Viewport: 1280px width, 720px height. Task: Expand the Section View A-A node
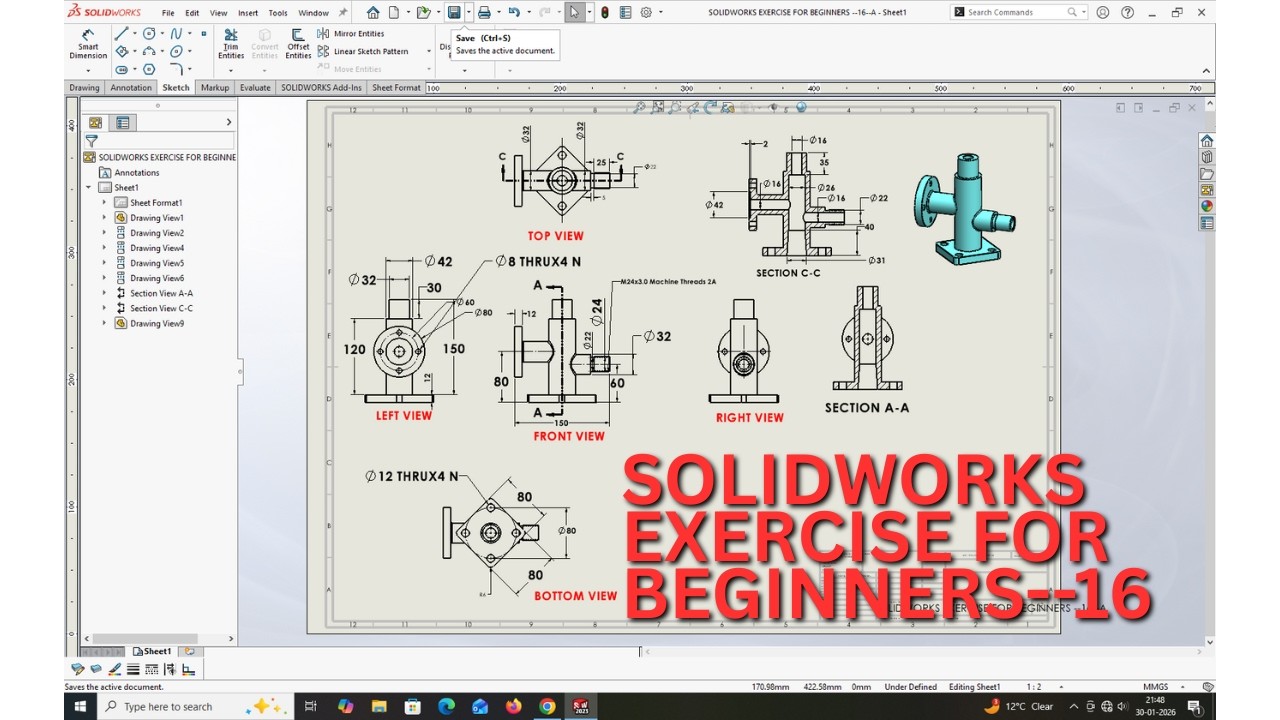pos(104,293)
